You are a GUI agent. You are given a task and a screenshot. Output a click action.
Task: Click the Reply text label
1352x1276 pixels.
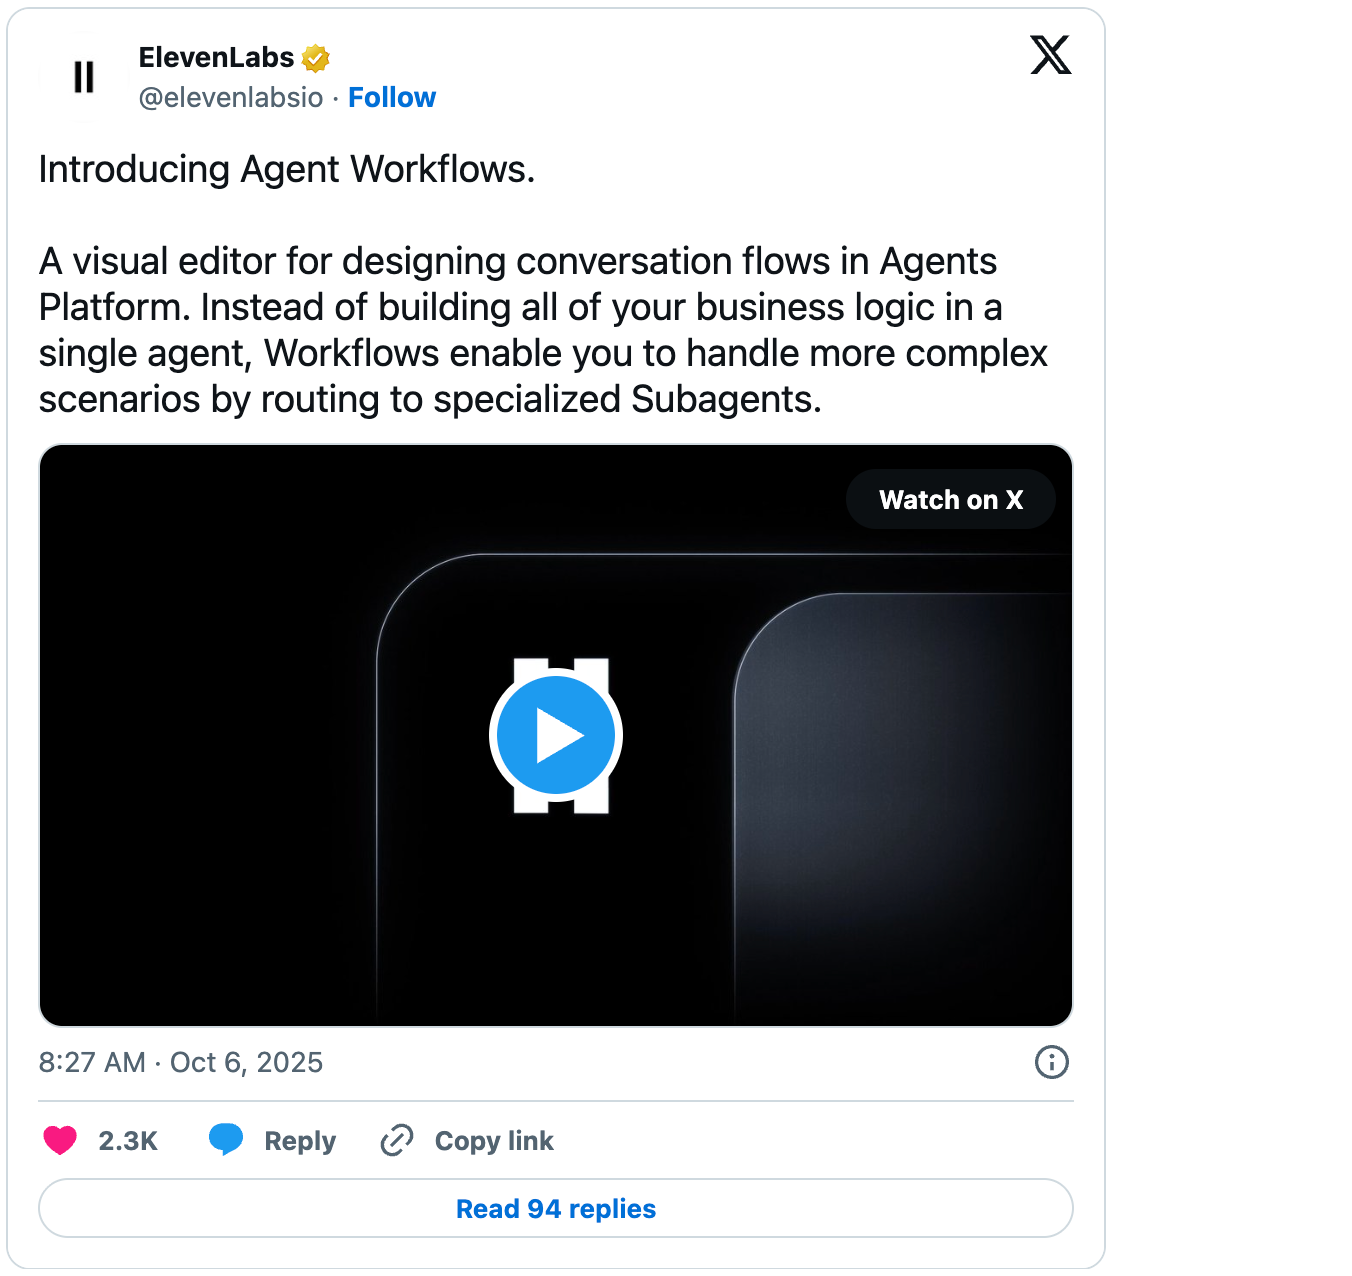pyautogui.click(x=300, y=1141)
